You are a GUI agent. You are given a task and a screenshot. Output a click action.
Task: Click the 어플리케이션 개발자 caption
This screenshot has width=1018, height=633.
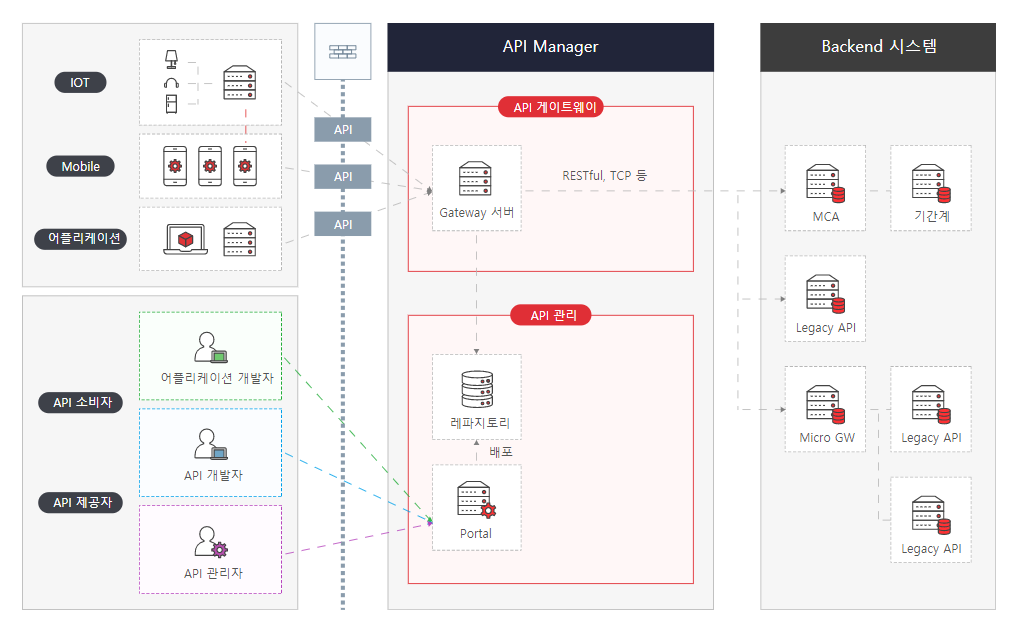tap(217, 378)
